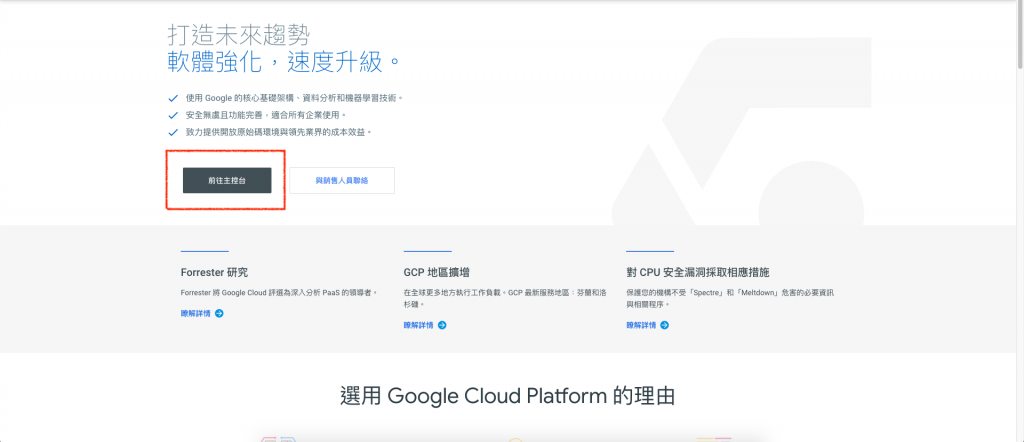
Task: Click the 前往主控台 button
Action: (227, 180)
